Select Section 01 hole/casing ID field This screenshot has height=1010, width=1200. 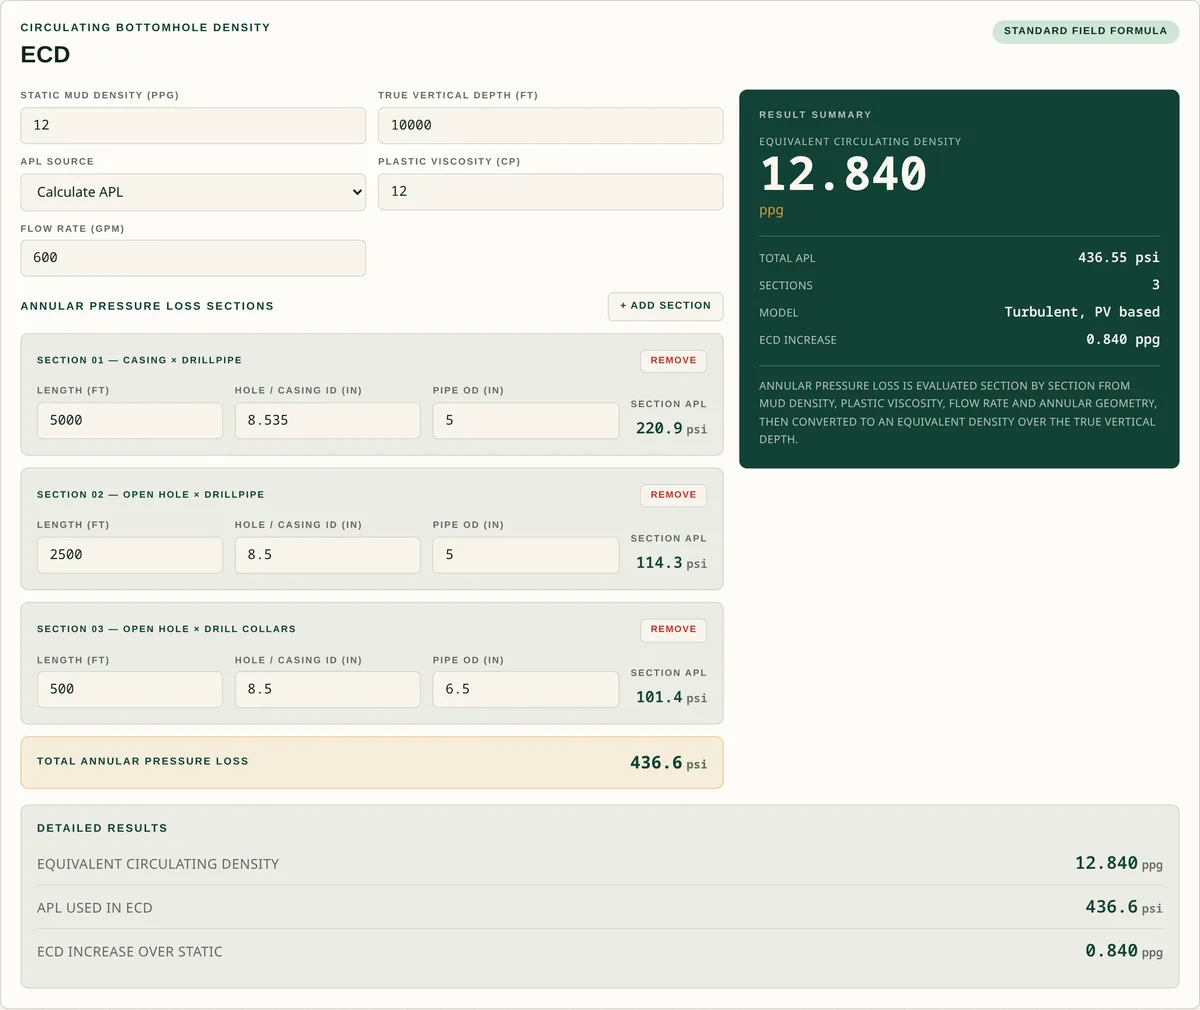[x=327, y=421]
